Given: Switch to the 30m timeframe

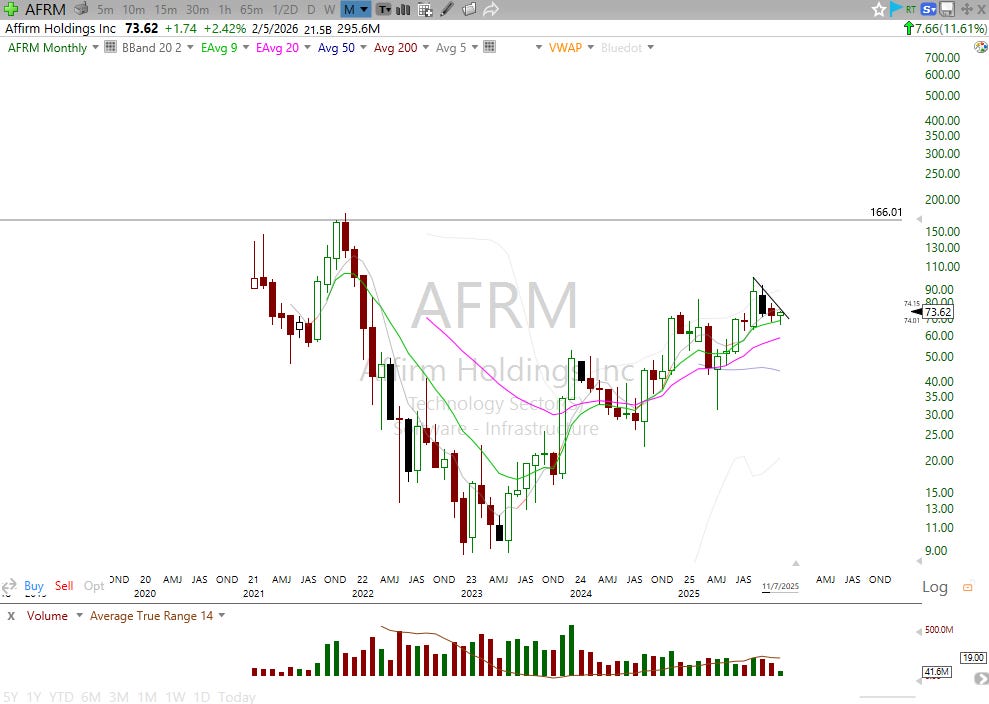Looking at the screenshot, I should pos(197,9).
